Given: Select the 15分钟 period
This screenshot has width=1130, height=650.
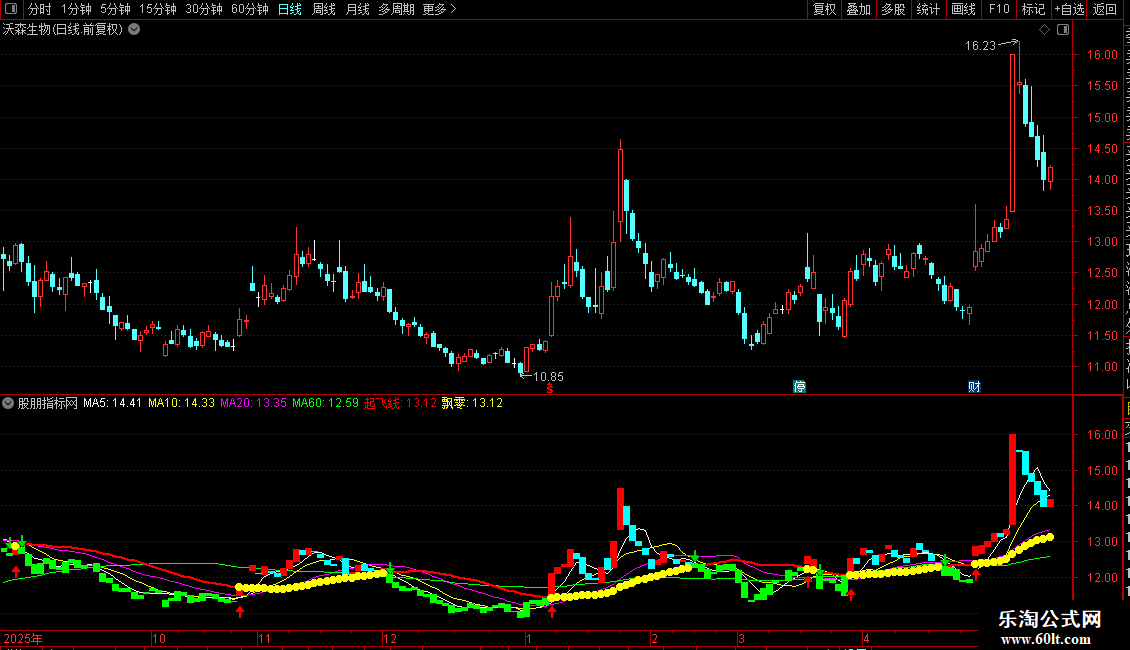Looking at the screenshot, I should [158, 9].
